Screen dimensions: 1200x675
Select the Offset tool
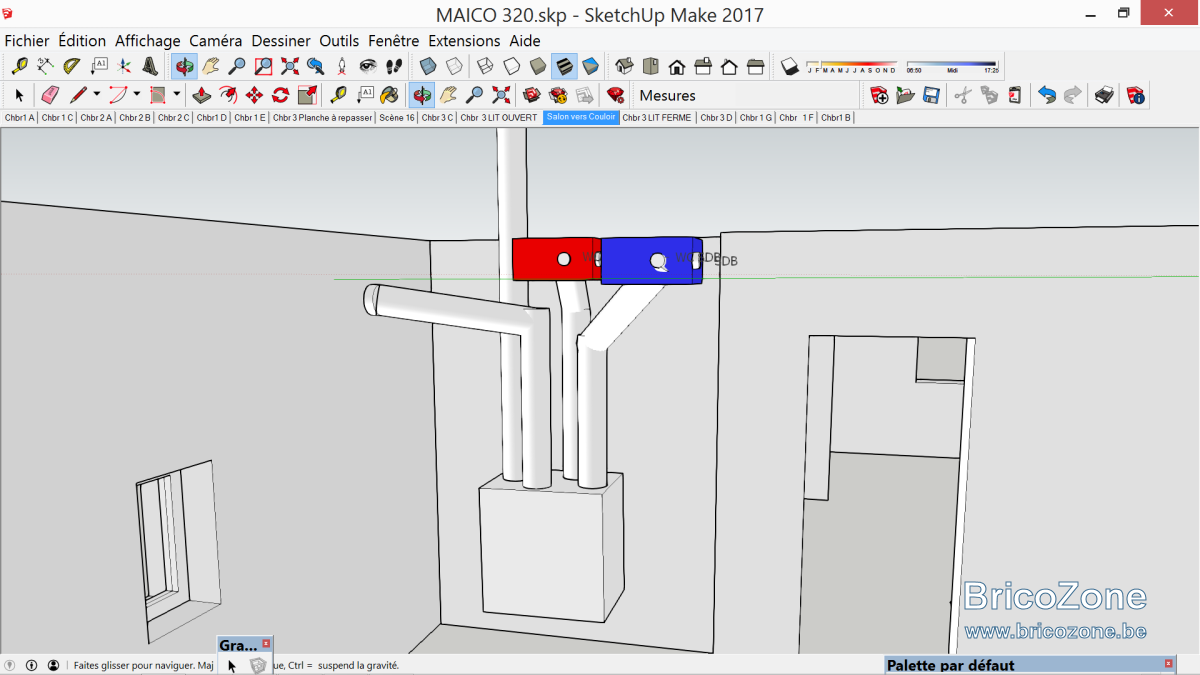point(228,95)
